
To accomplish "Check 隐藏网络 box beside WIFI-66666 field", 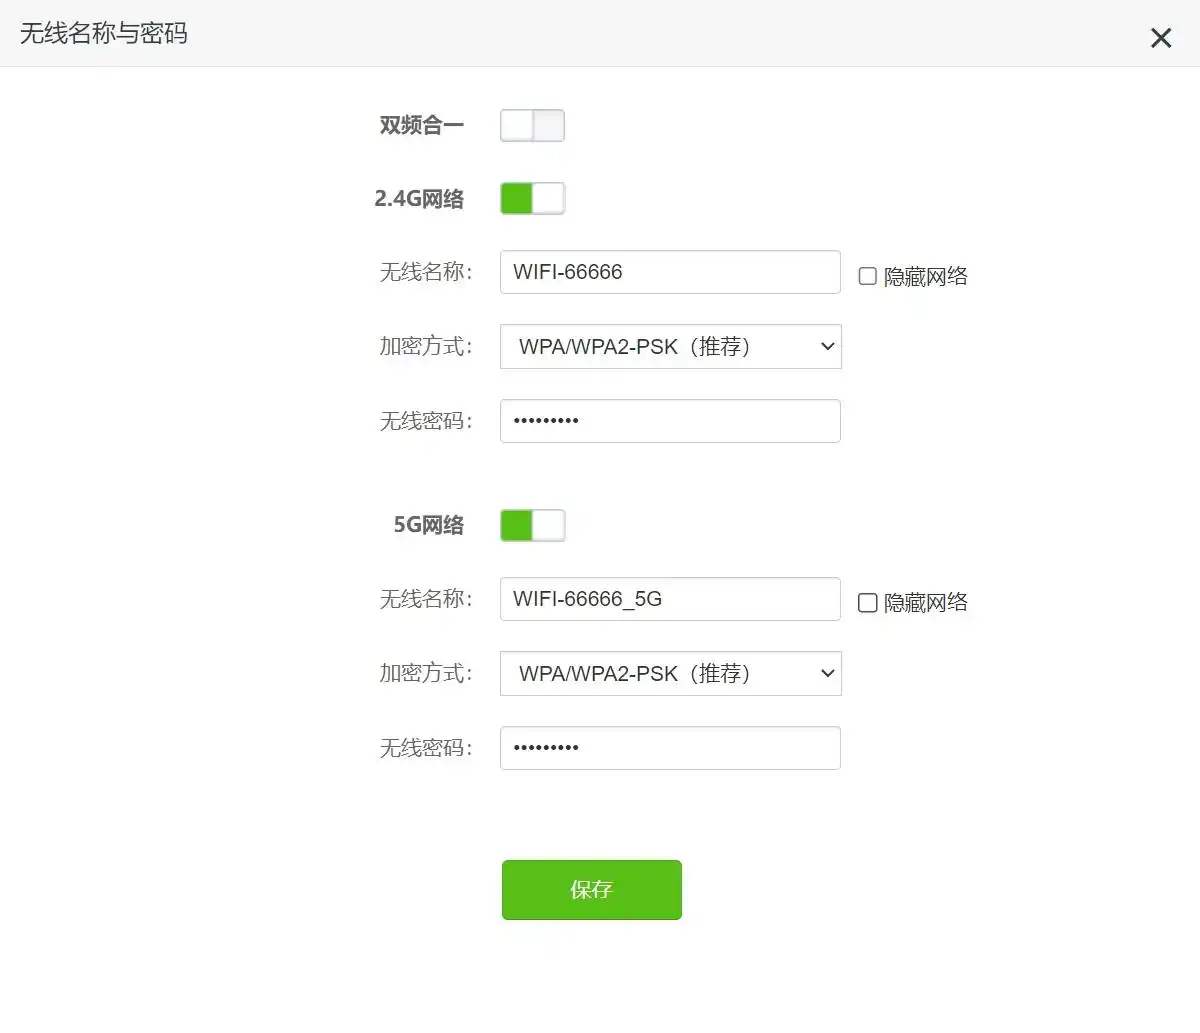I will tap(868, 276).
